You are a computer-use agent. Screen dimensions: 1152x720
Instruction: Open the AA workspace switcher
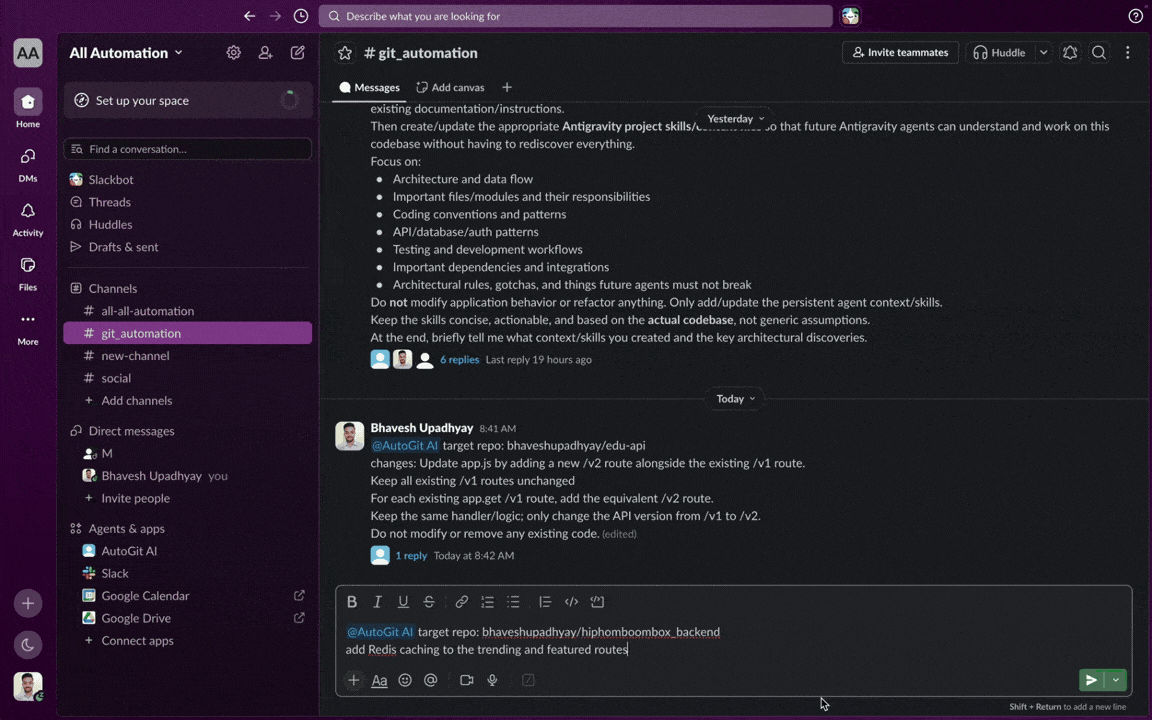tap(28, 53)
